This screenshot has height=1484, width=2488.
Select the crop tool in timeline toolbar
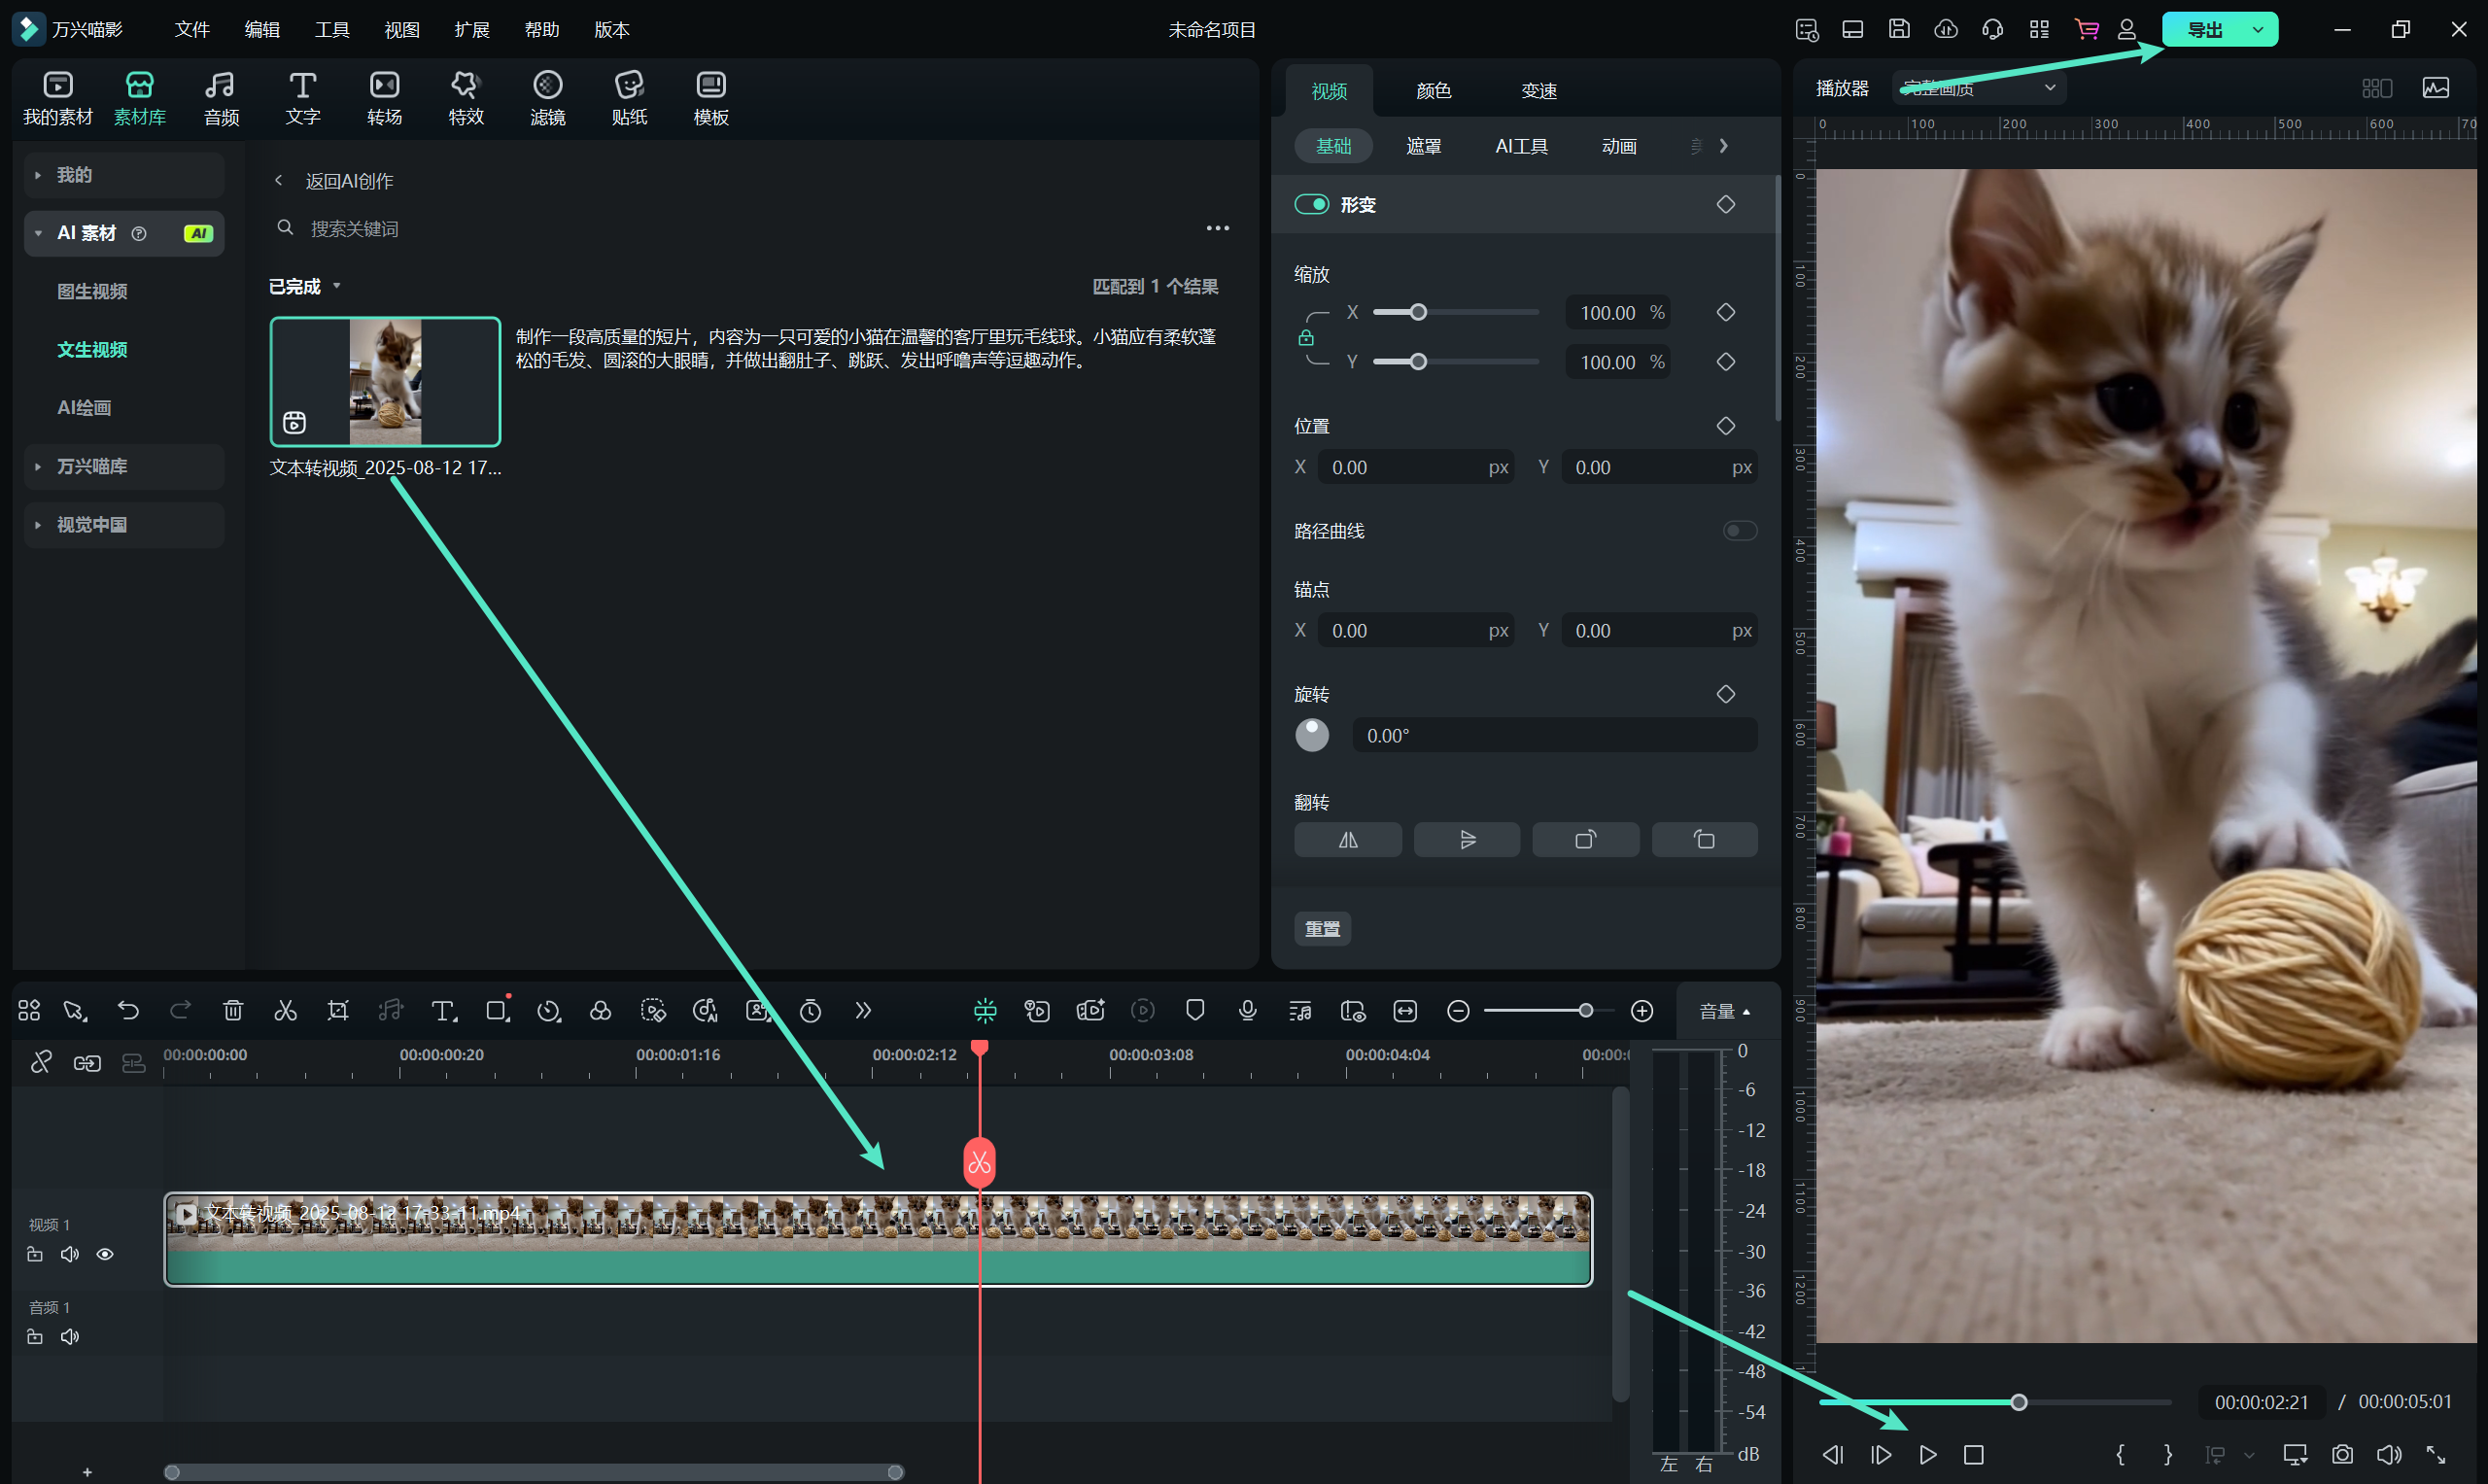338,1011
